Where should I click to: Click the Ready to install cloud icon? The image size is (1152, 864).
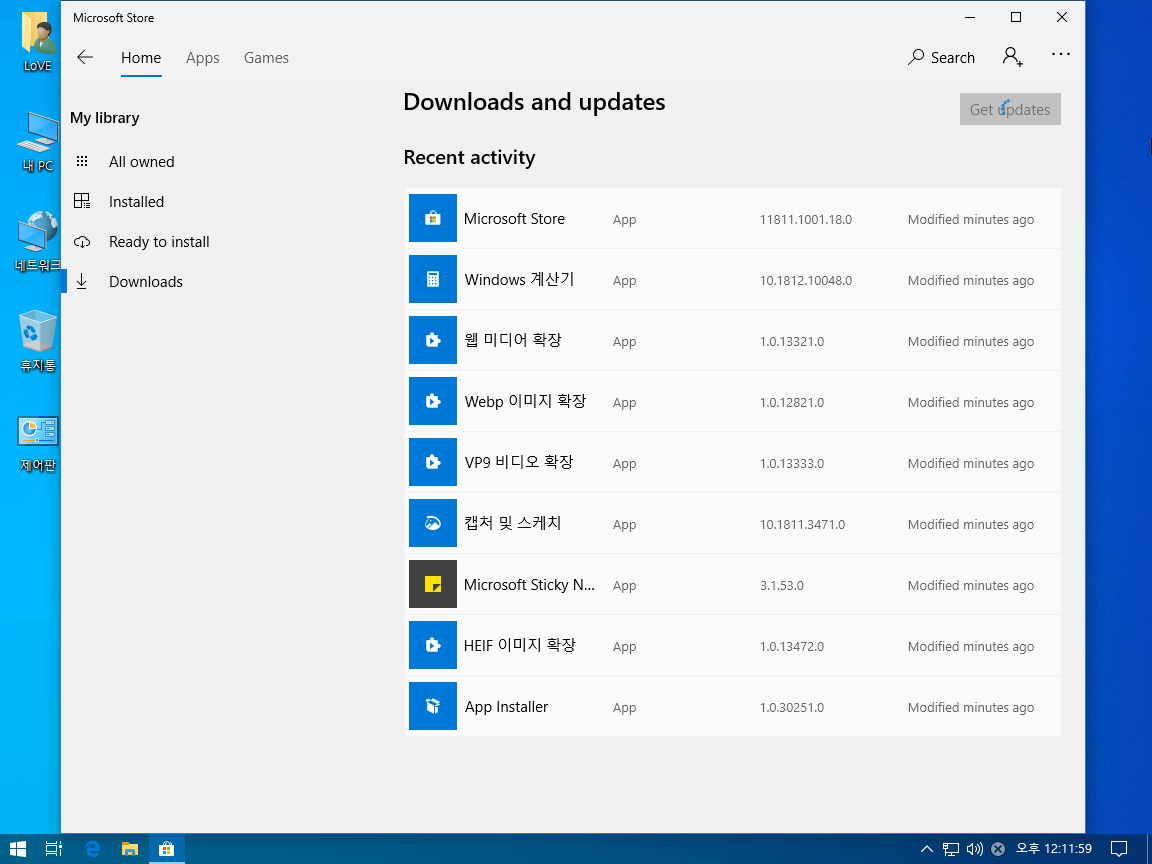pyautogui.click(x=82, y=242)
